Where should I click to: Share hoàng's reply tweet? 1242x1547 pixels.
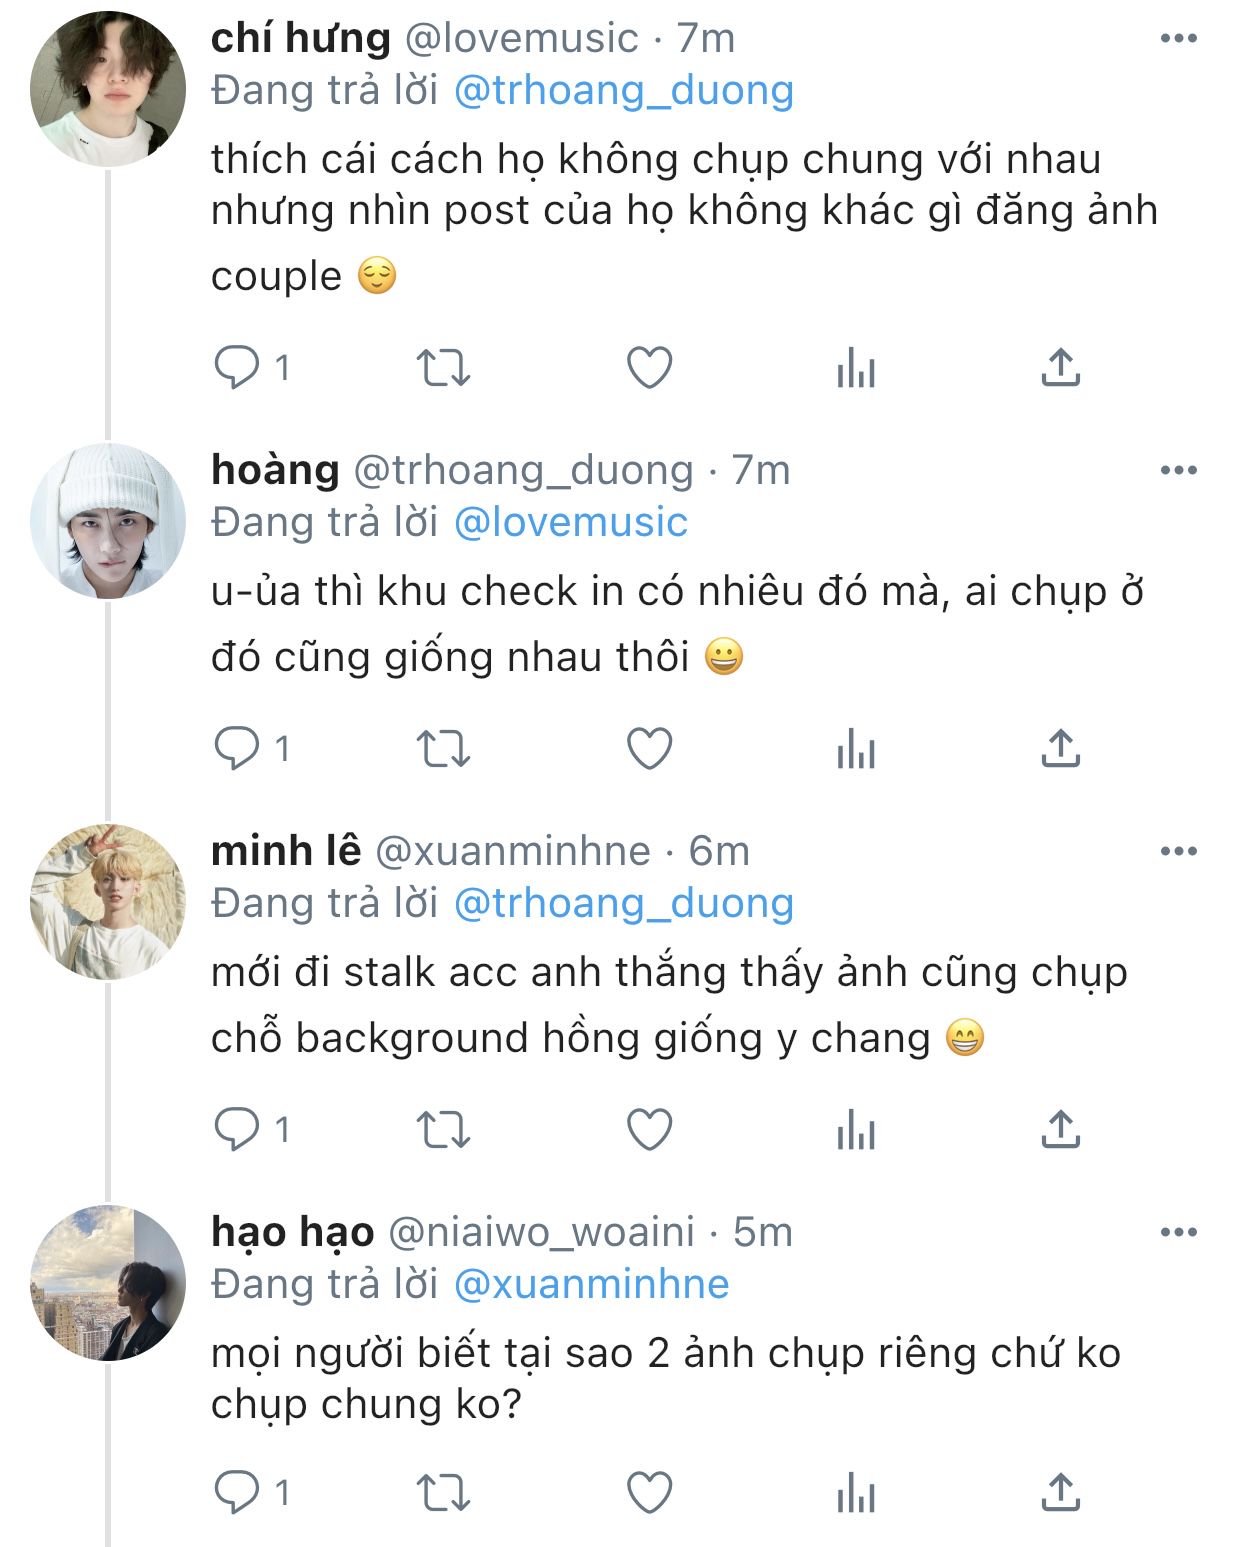tap(1060, 749)
